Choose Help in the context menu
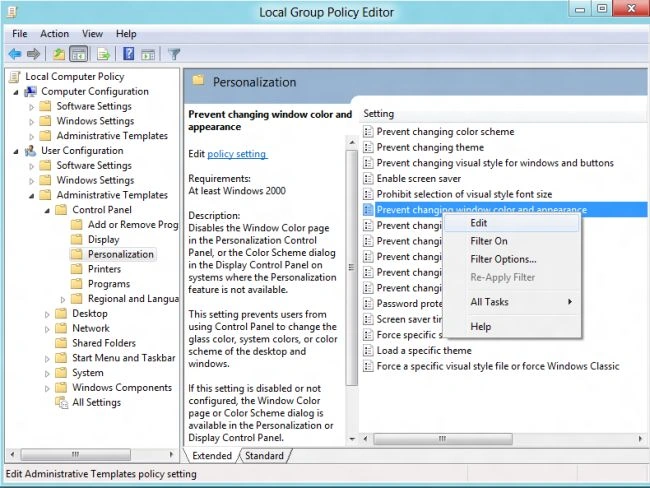Viewport: 650px width, 488px height. pyautogui.click(x=512, y=327)
